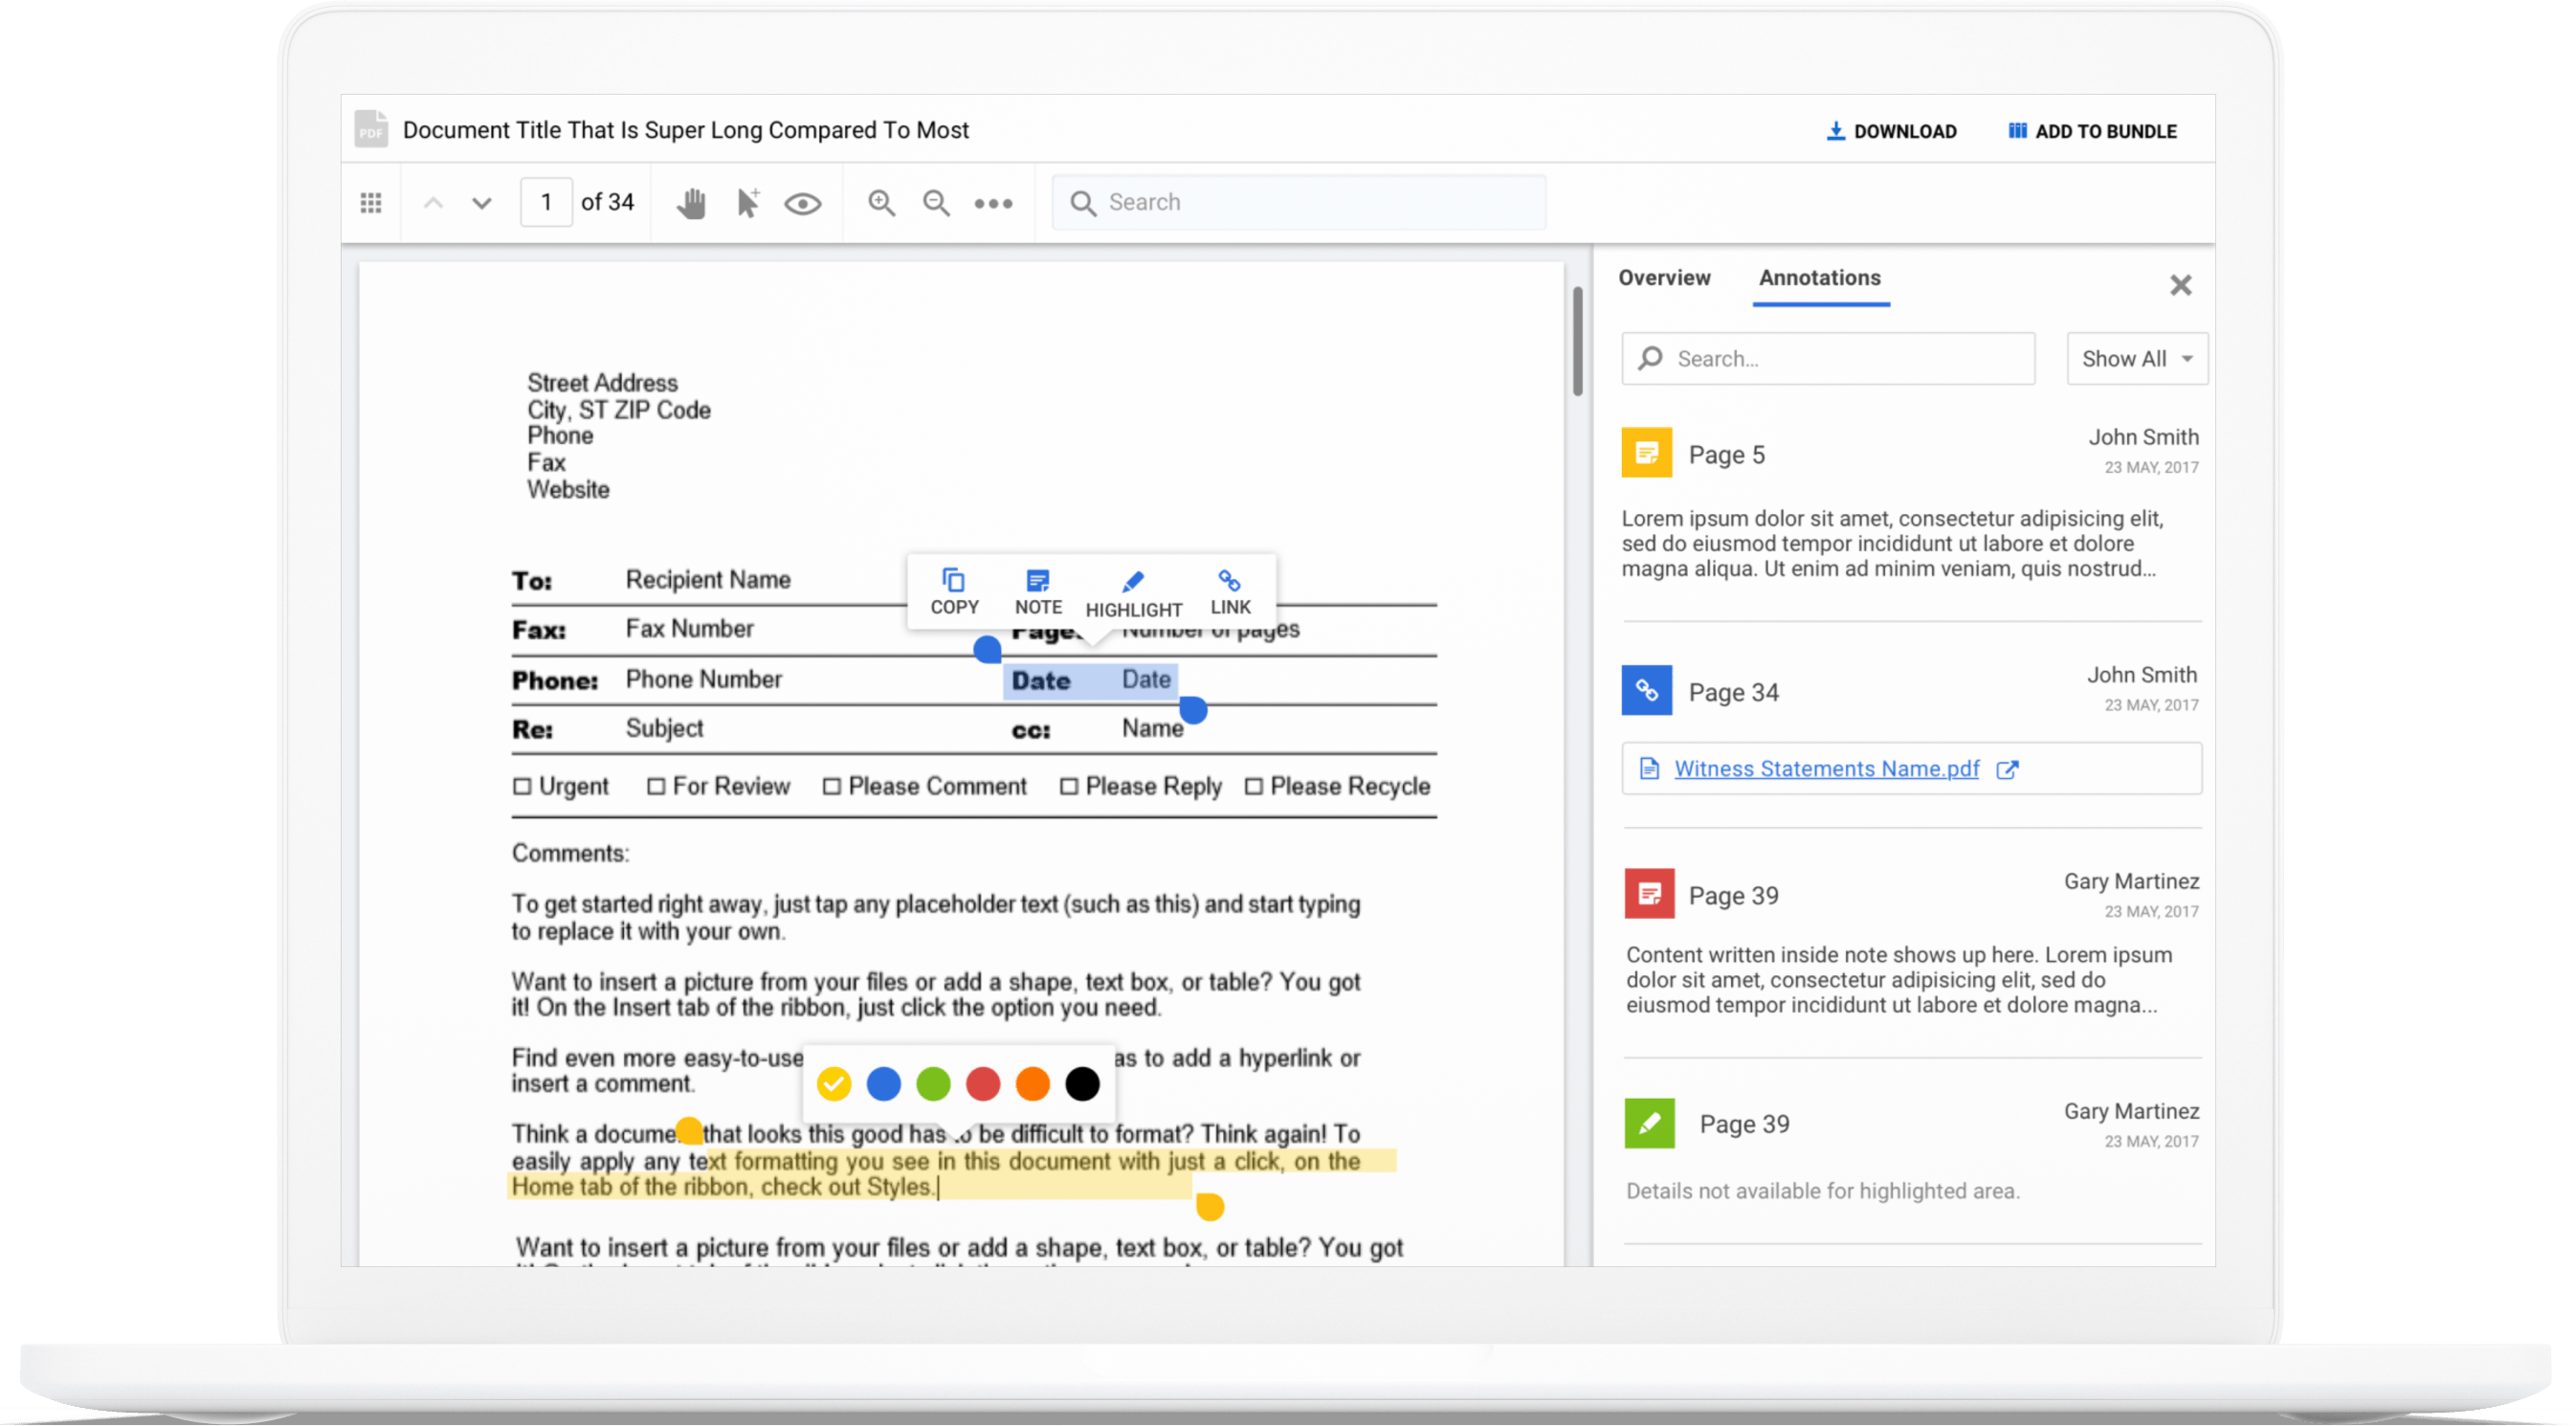Viewport: 2576px width, 1426px height.
Task: Open Witness Statements Name.pdf link
Action: [1826, 769]
